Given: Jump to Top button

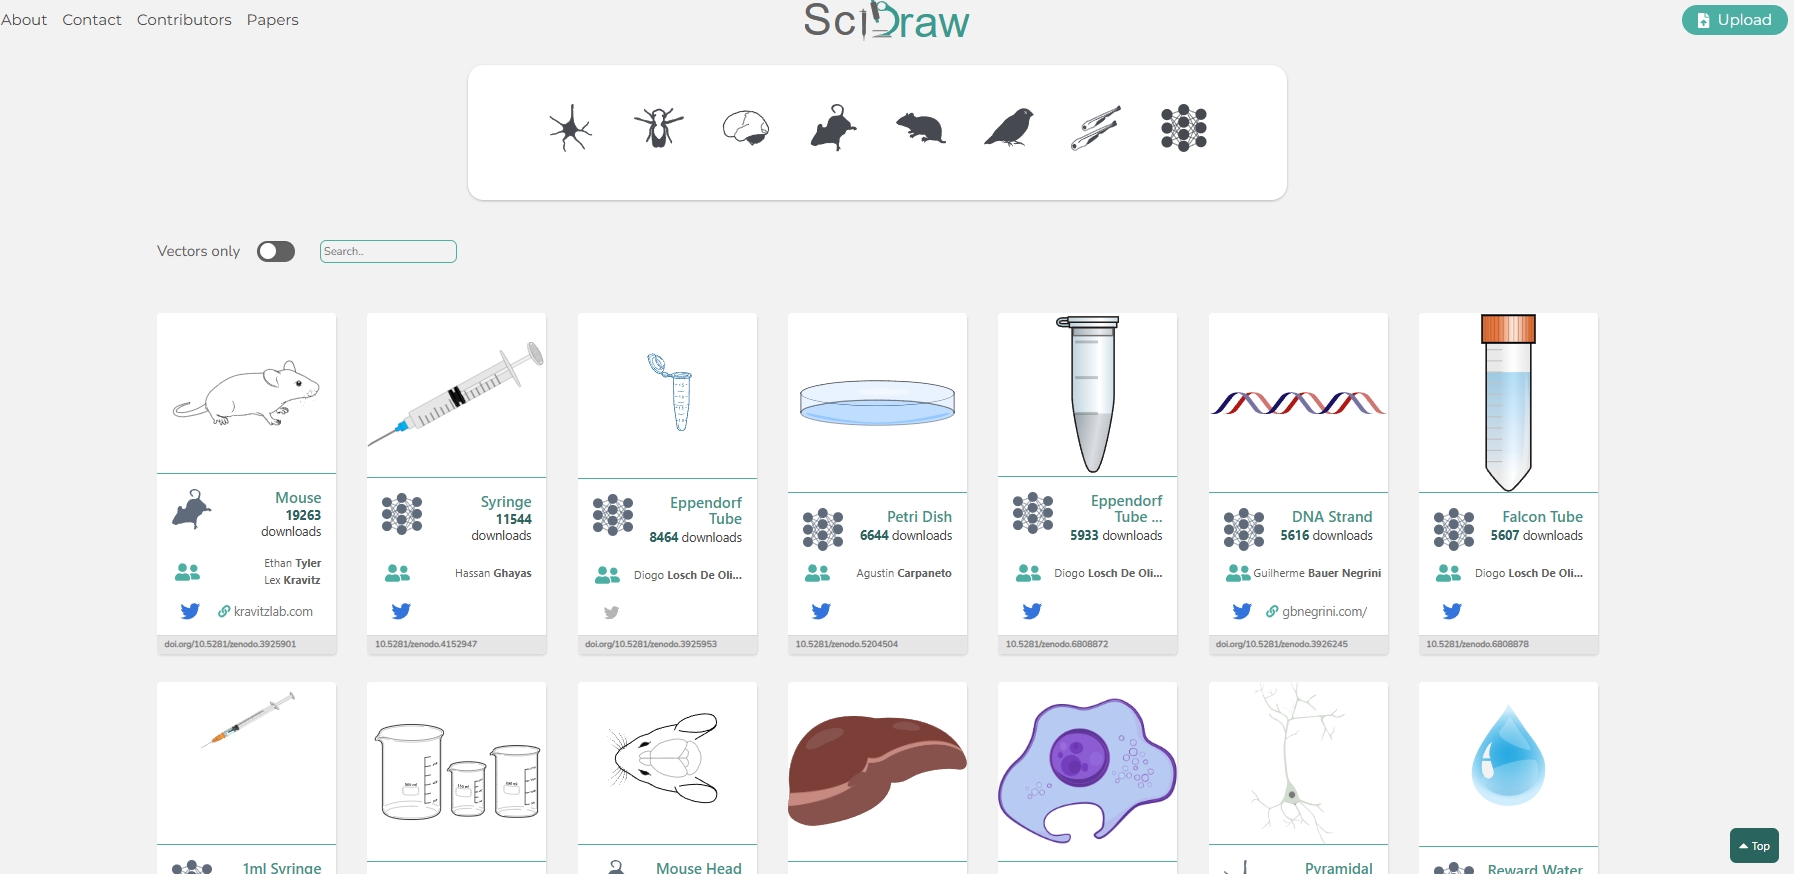Looking at the screenshot, I should 1754,846.
